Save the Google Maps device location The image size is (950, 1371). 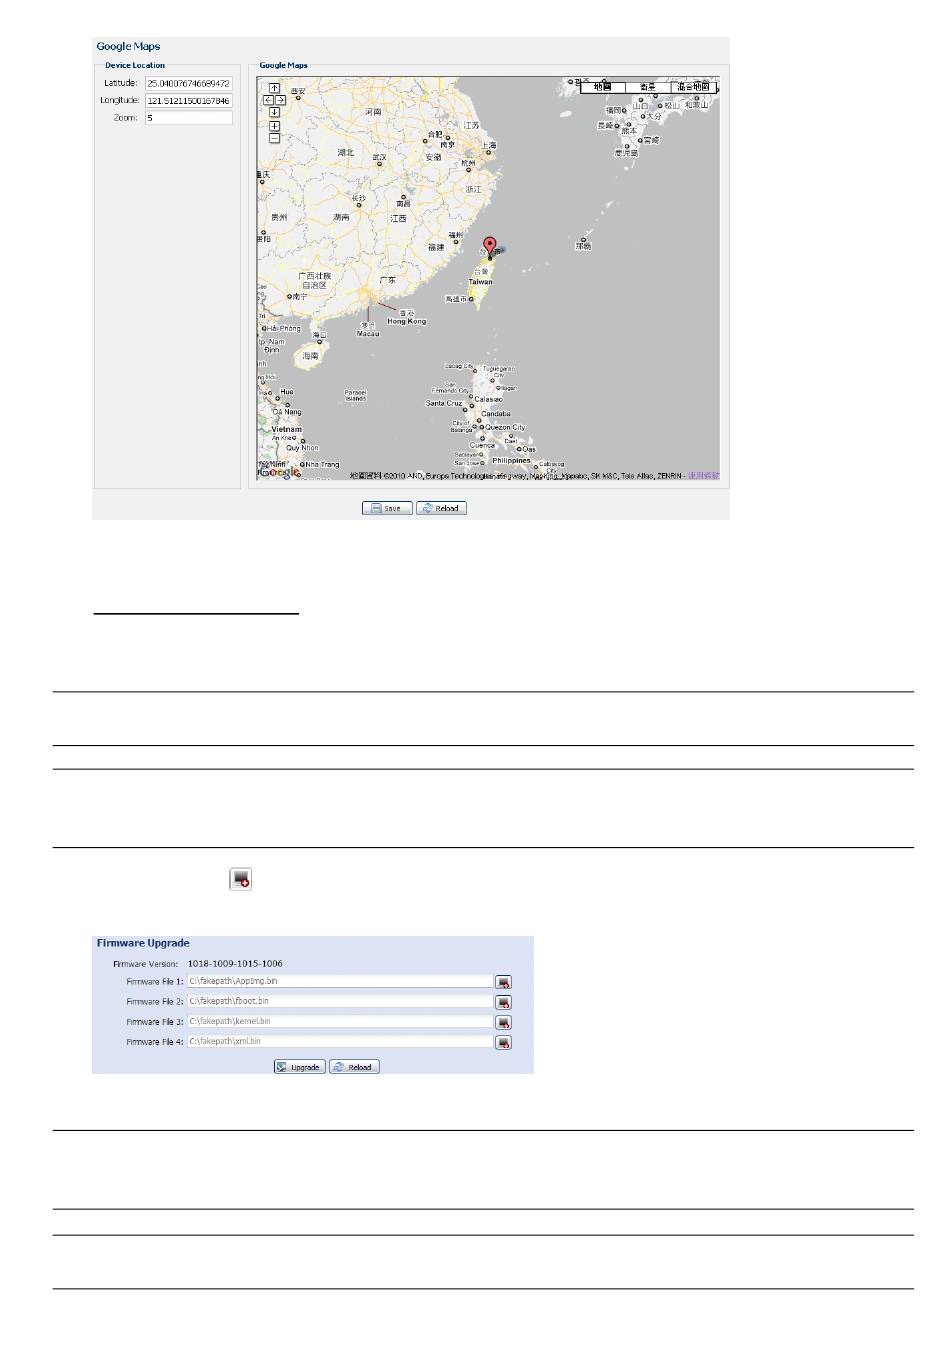(387, 508)
